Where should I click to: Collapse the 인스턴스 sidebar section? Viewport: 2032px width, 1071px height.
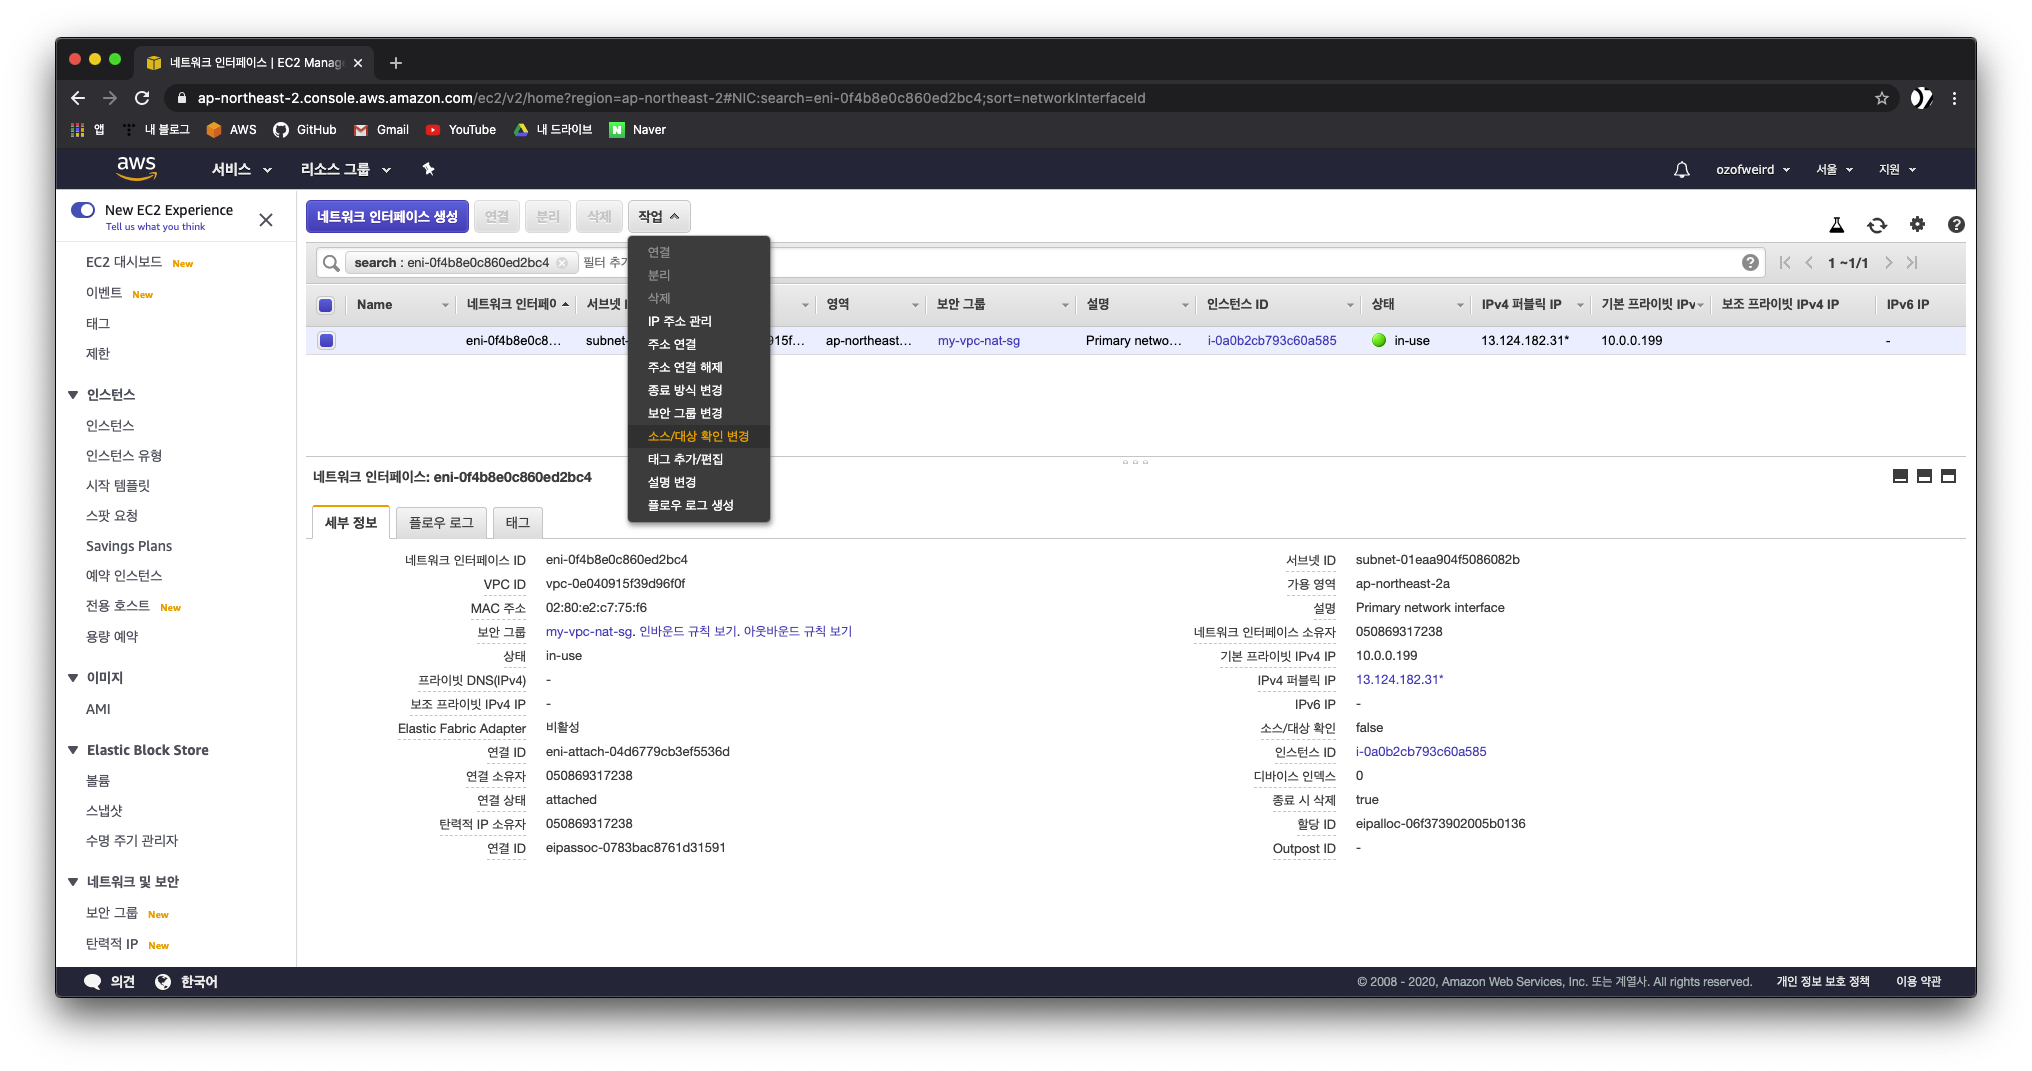[73, 395]
